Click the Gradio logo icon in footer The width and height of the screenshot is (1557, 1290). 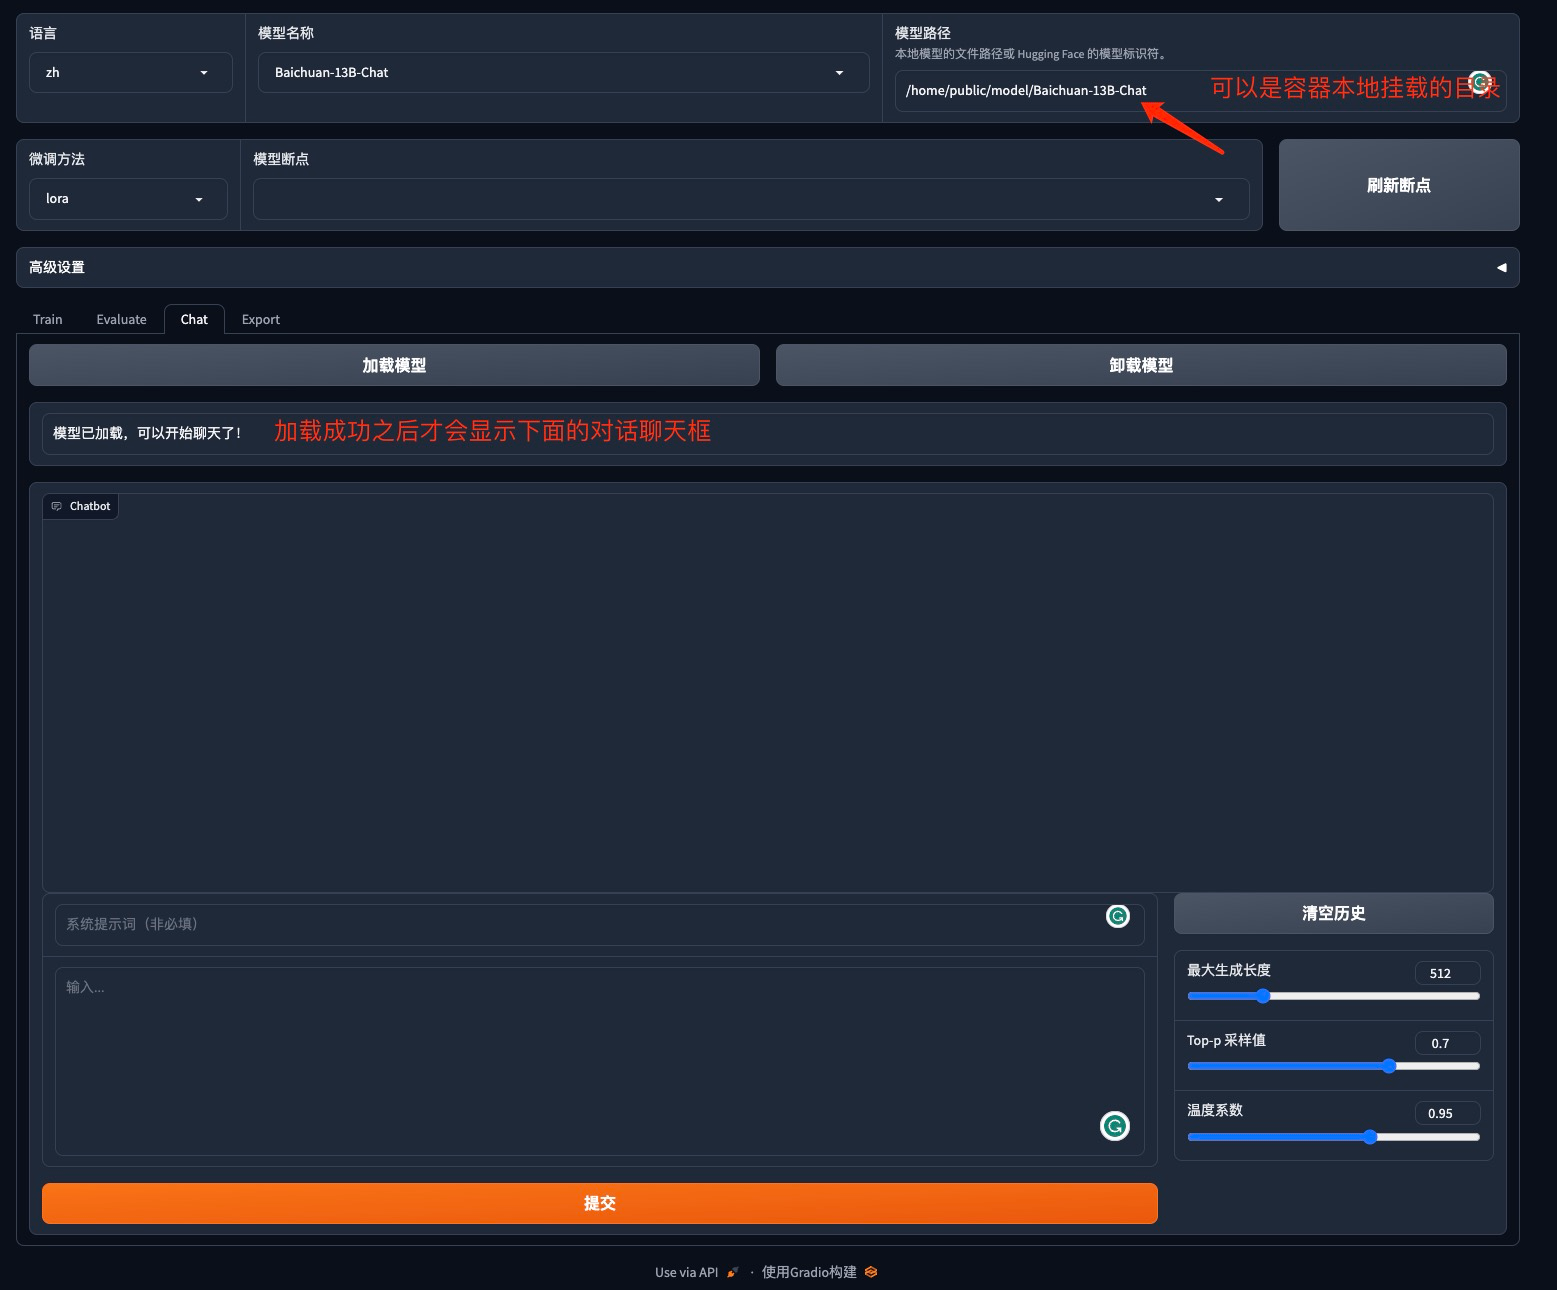tap(871, 1272)
